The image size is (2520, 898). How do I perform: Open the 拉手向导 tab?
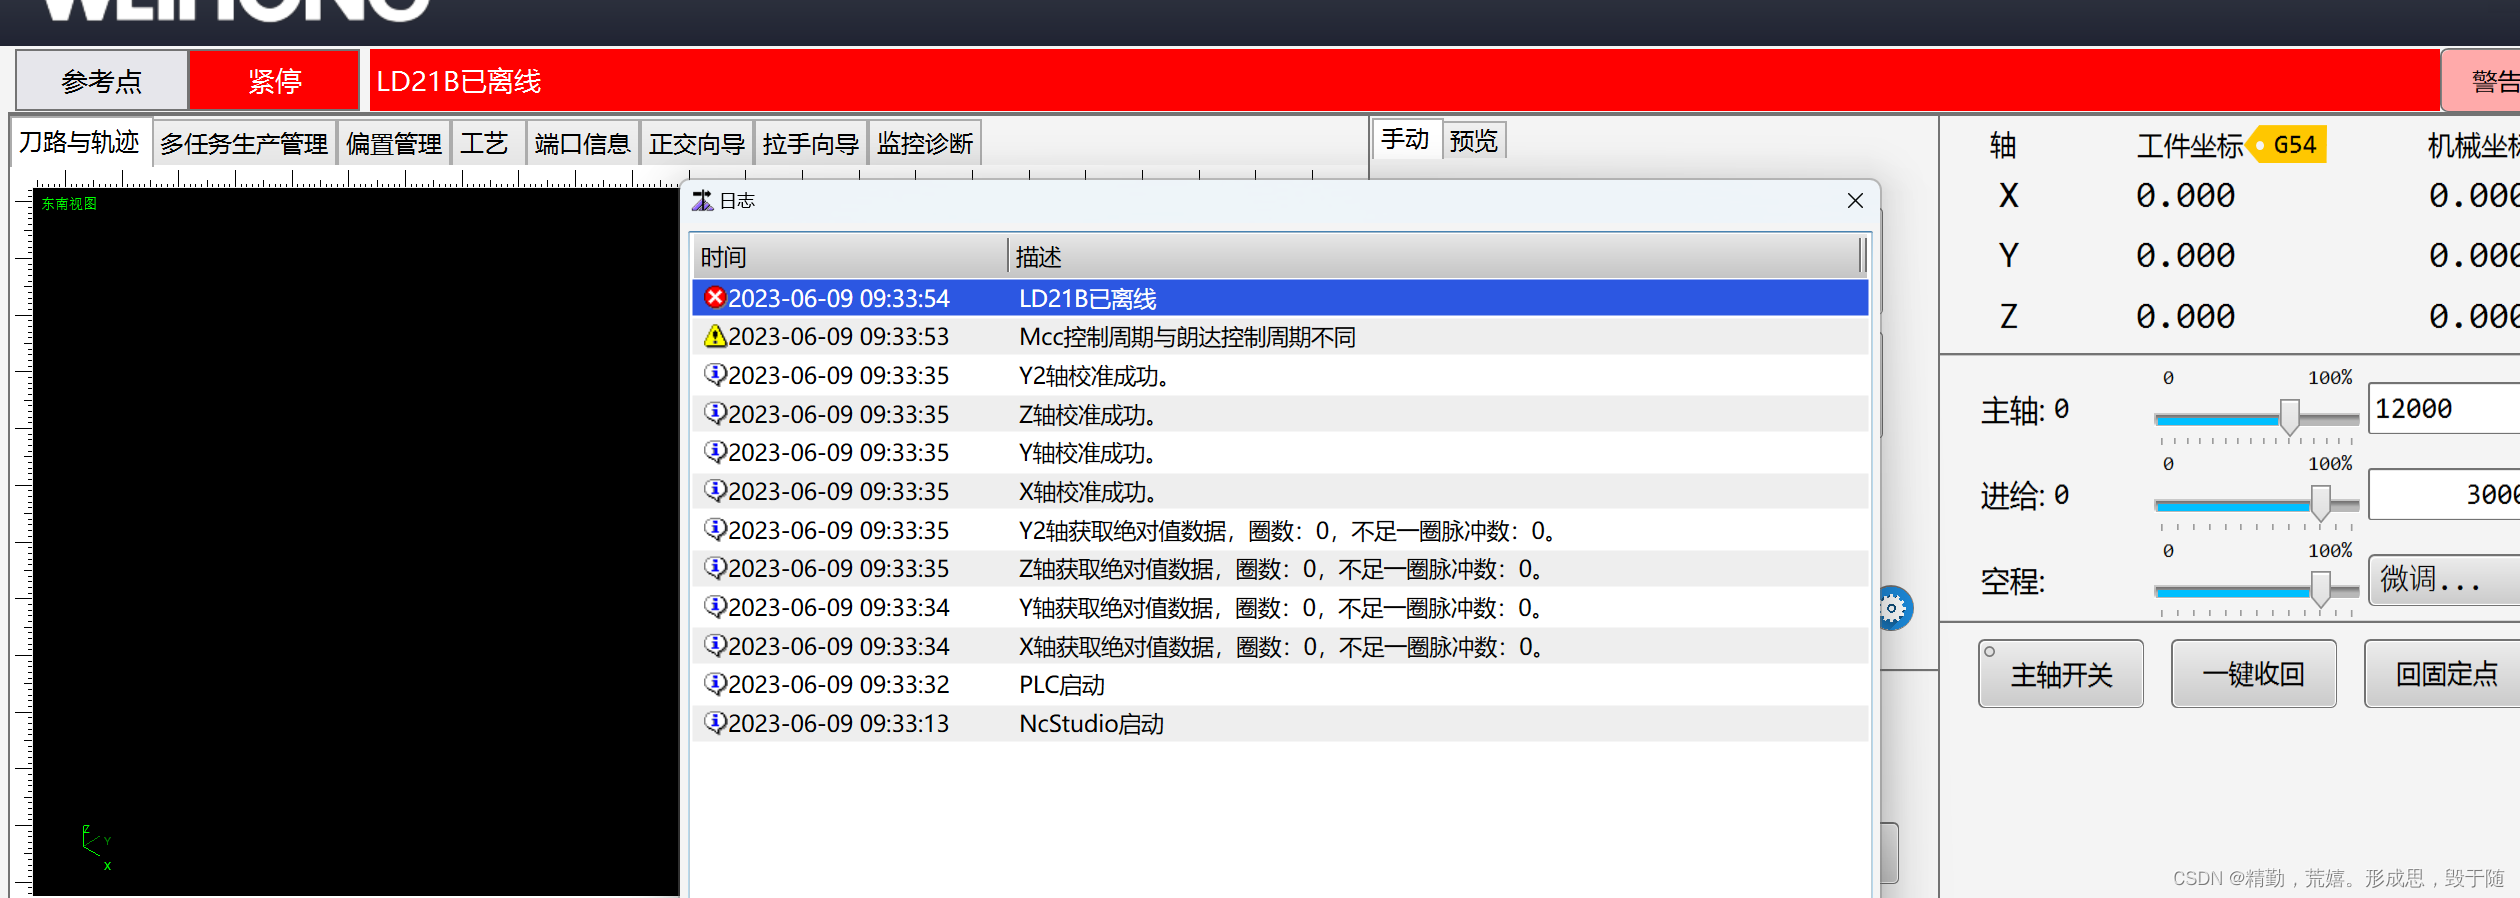[810, 144]
